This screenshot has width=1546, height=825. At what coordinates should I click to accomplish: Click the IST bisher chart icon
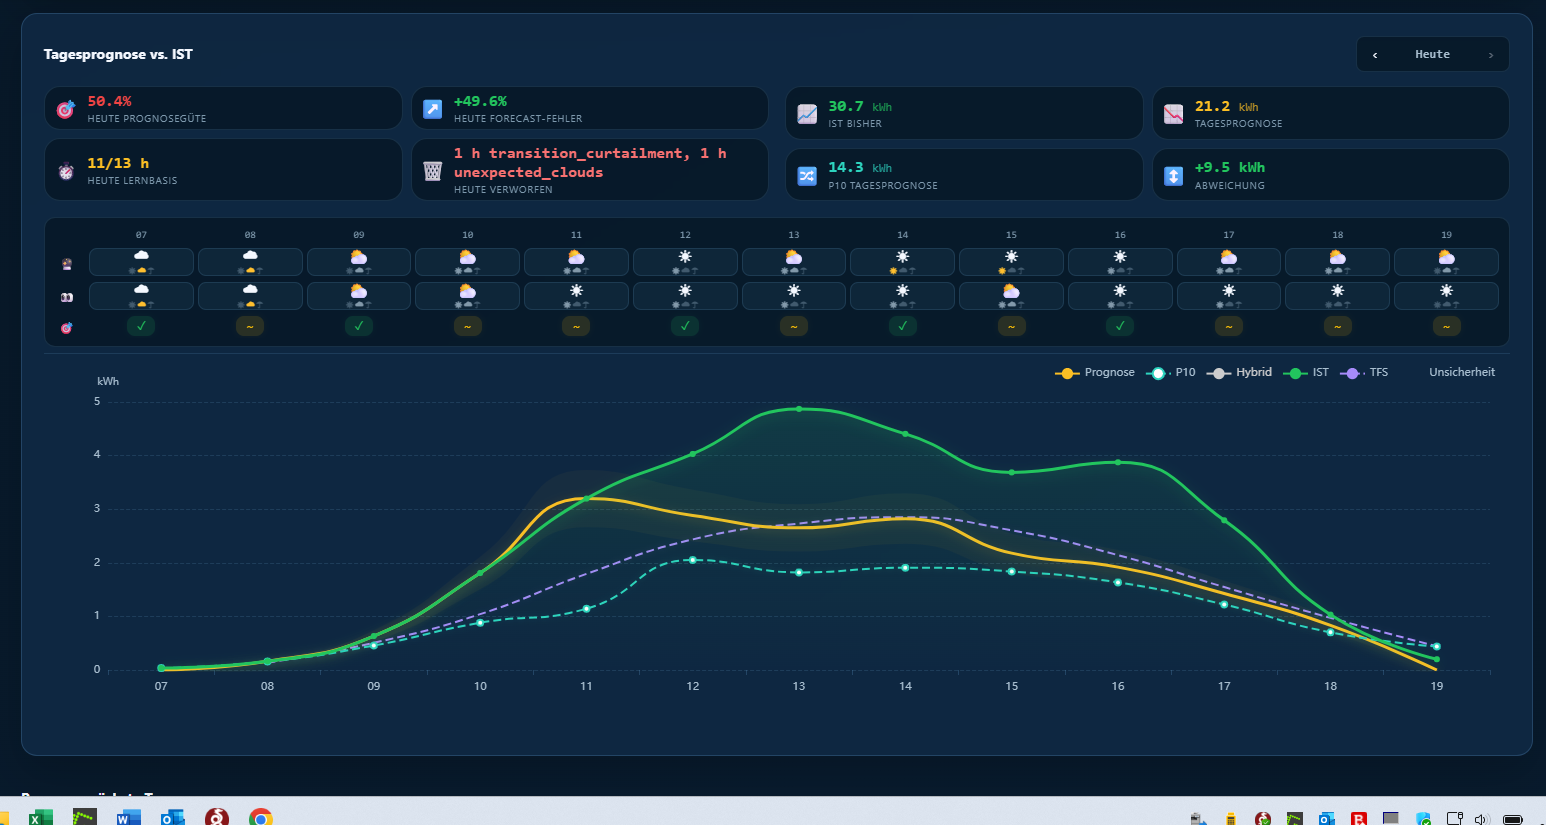(807, 114)
